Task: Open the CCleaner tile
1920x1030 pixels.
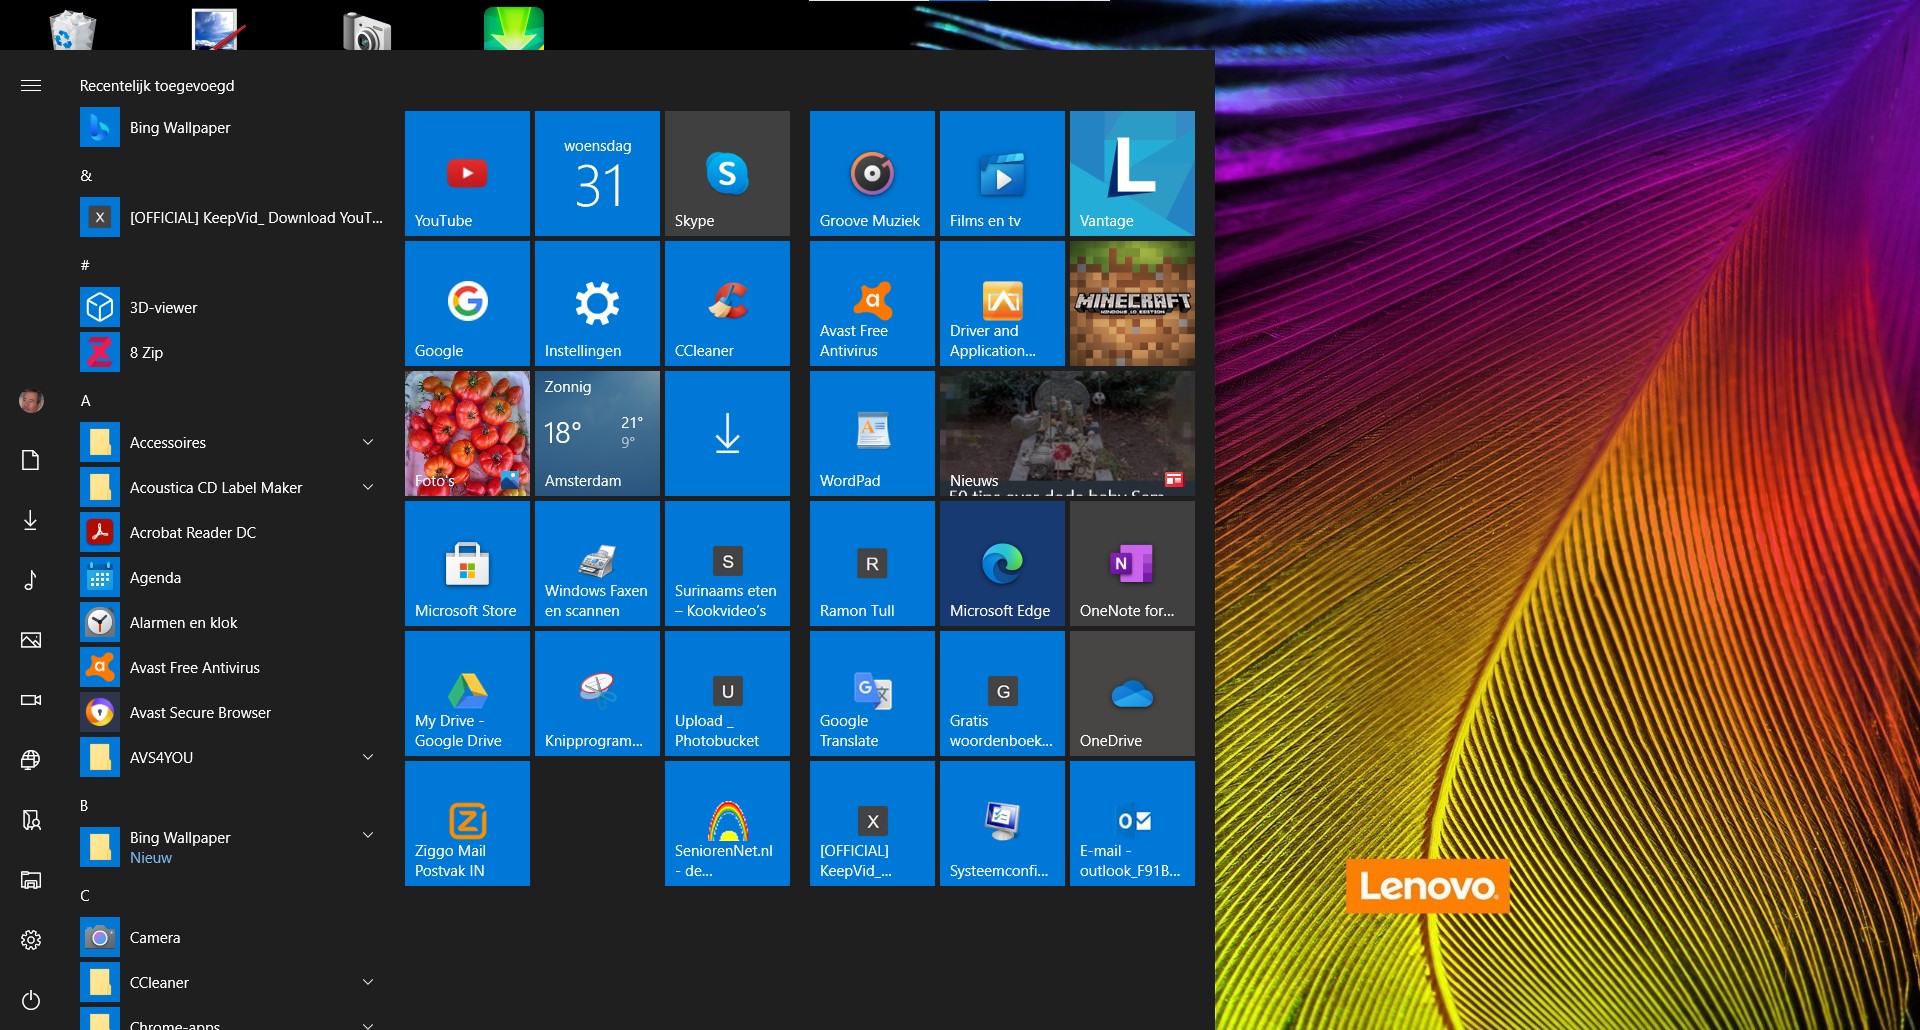Action: pyautogui.click(x=727, y=303)
